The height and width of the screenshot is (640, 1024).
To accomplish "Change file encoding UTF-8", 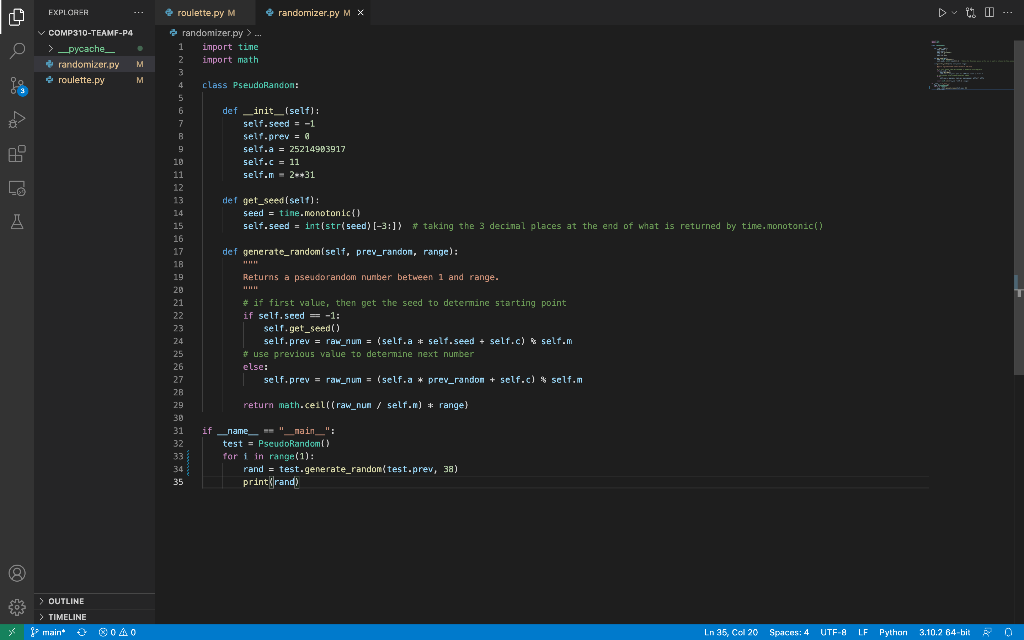I will tap(833, 632).
